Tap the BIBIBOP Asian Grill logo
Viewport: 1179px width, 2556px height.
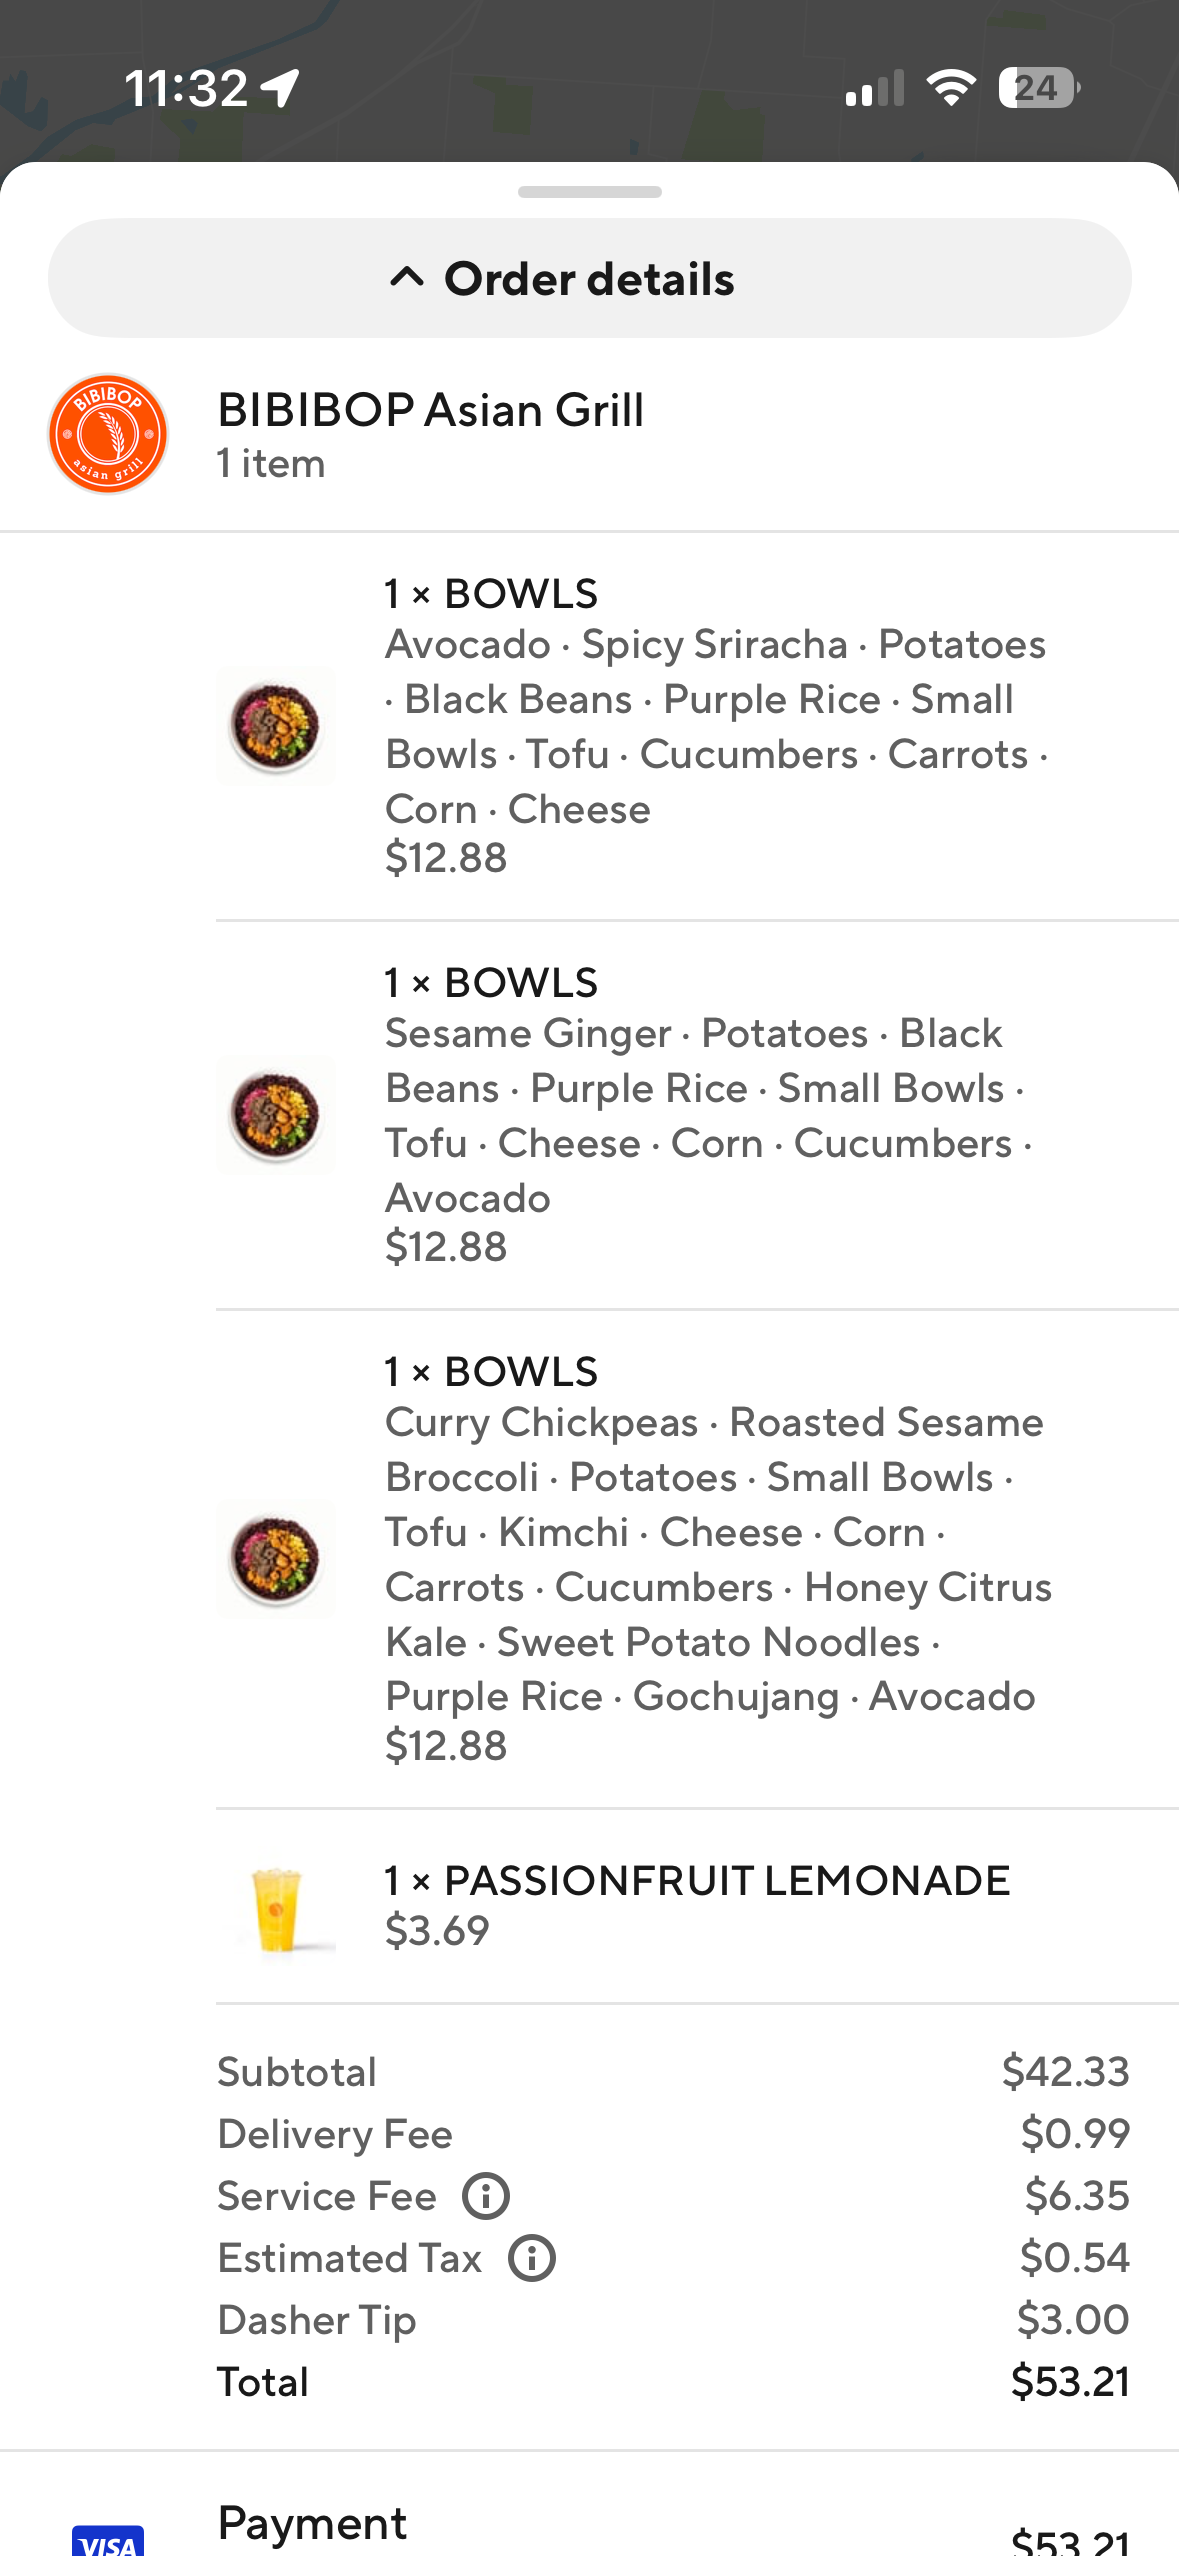coord(108,434)
